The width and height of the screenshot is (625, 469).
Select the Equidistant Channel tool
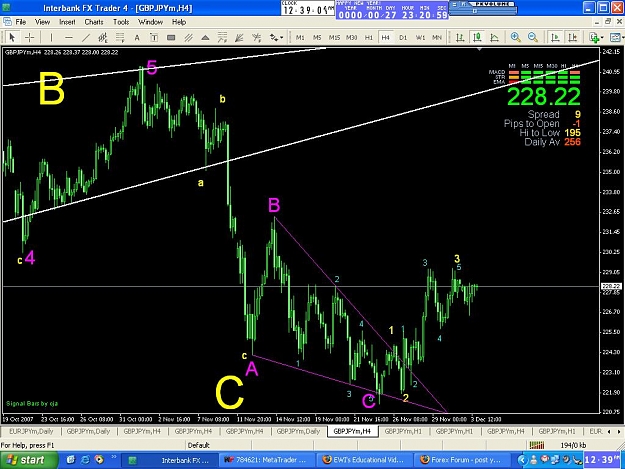(x=103, y=37)
